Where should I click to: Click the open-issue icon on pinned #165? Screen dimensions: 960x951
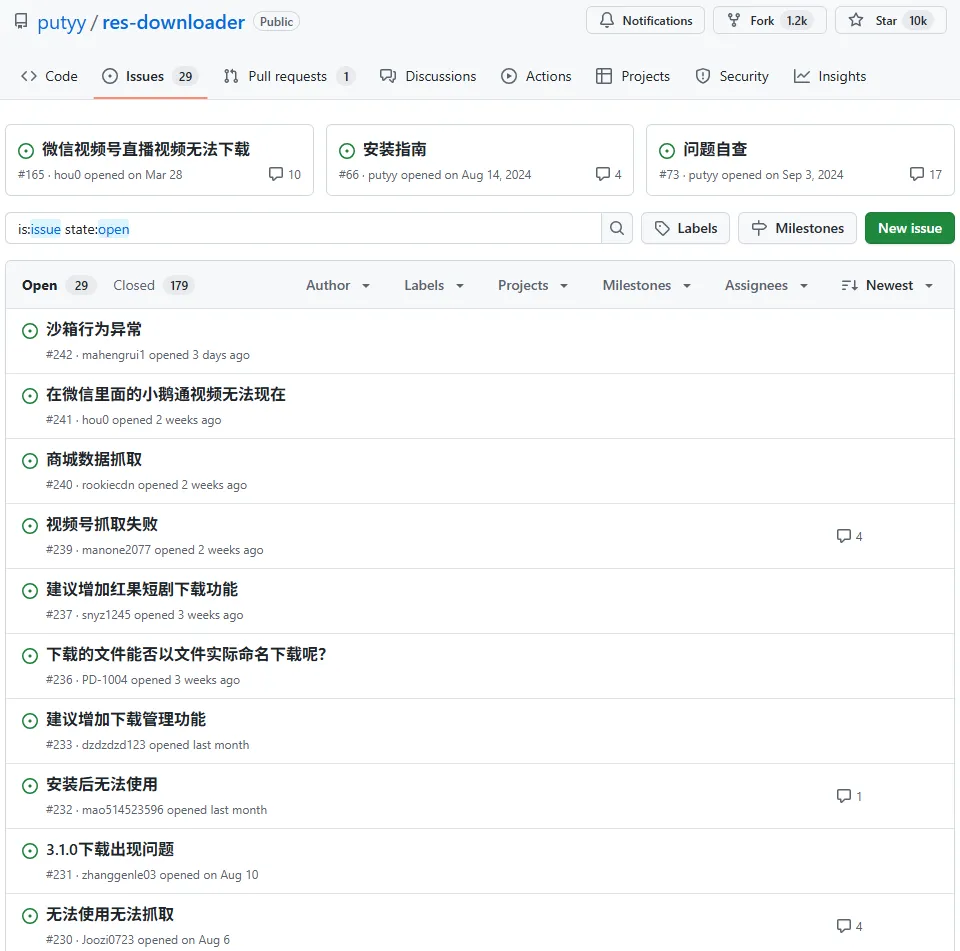(26, 151)
